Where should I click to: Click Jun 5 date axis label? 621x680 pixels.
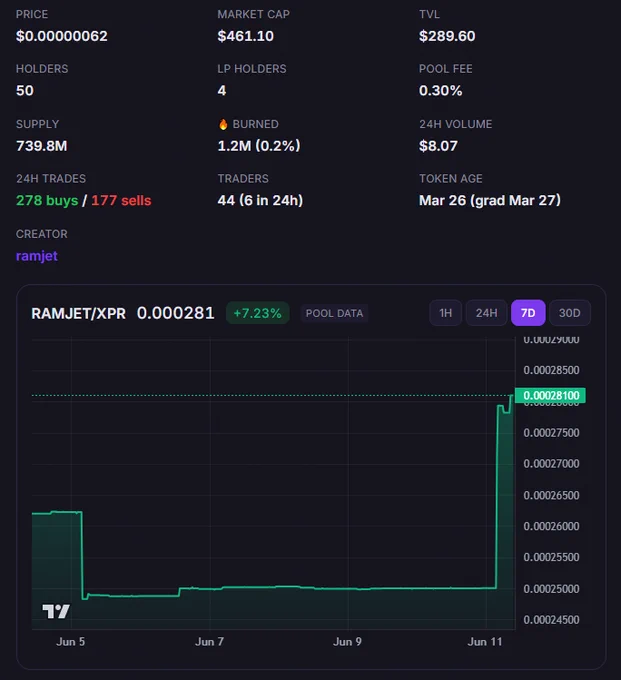coord(71,642)
